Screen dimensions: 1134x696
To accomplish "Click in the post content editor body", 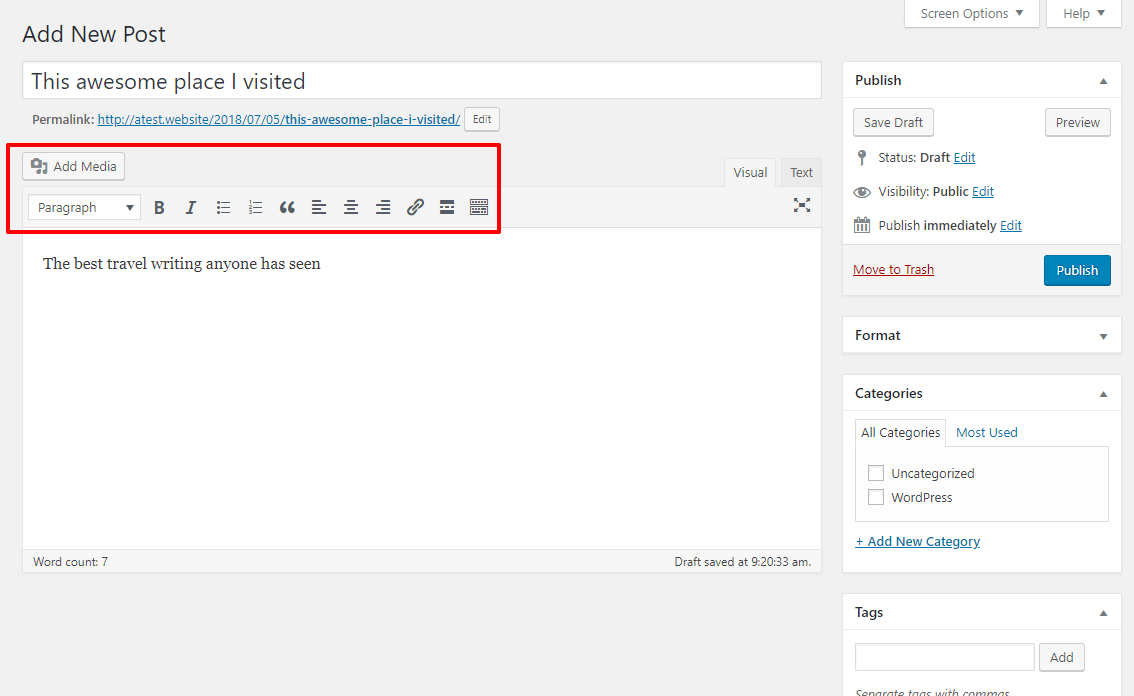I will tap(422, 391).
